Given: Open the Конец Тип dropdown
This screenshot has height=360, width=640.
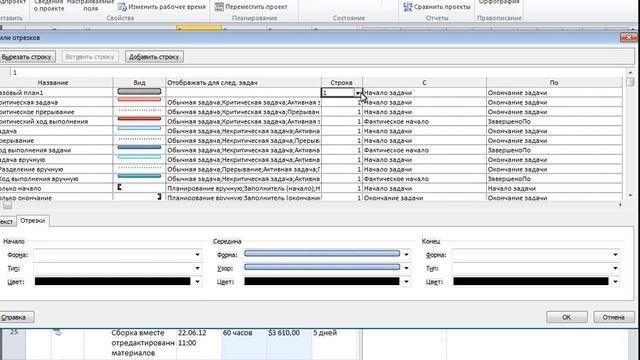Looking at the screenshot, I should pyautogui.click(x=615, y=268).
